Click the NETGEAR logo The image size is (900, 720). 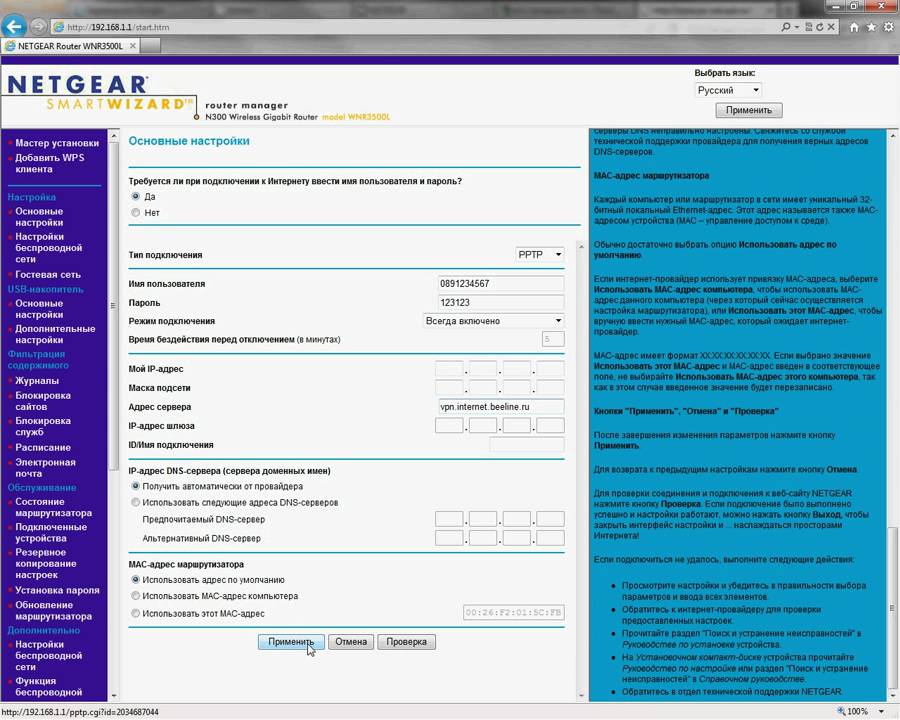click(x=77, y=85)
